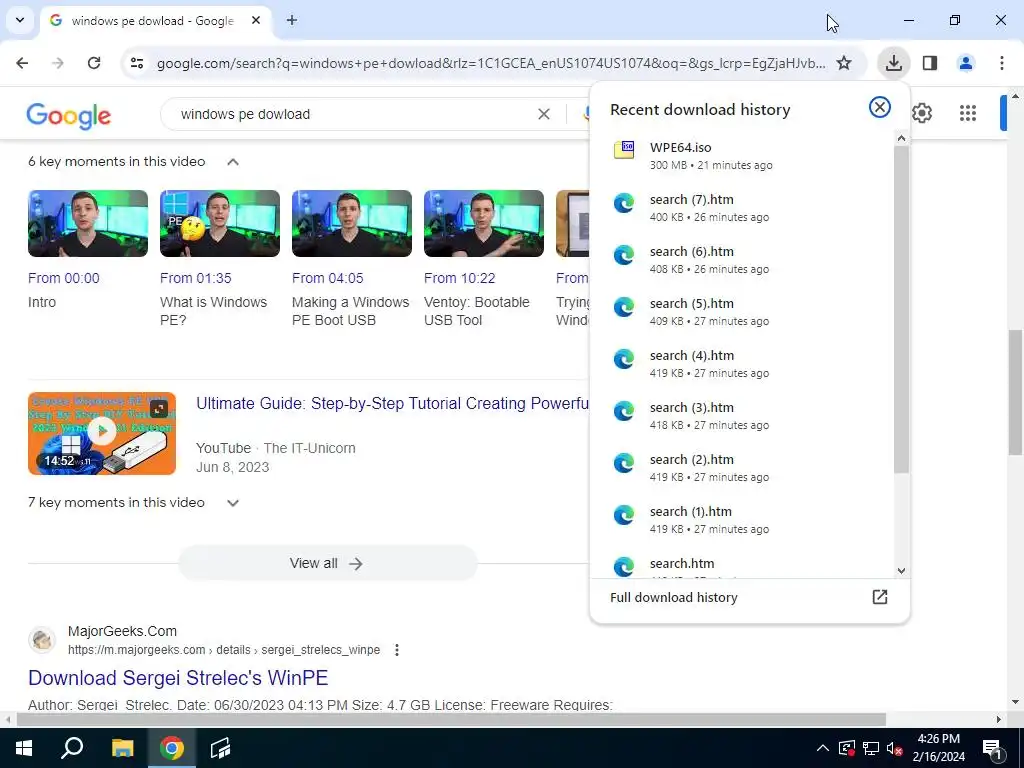Open MajorGeeks result three-dot options
The image size is (1024, 768).
396,650
